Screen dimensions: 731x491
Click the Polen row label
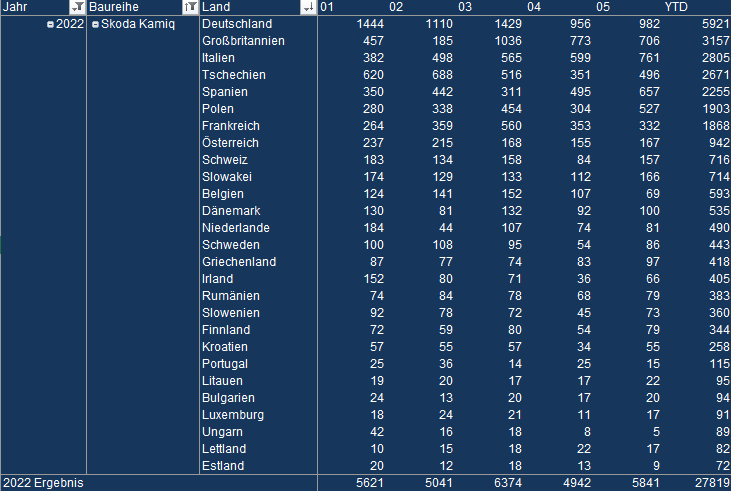218,109
